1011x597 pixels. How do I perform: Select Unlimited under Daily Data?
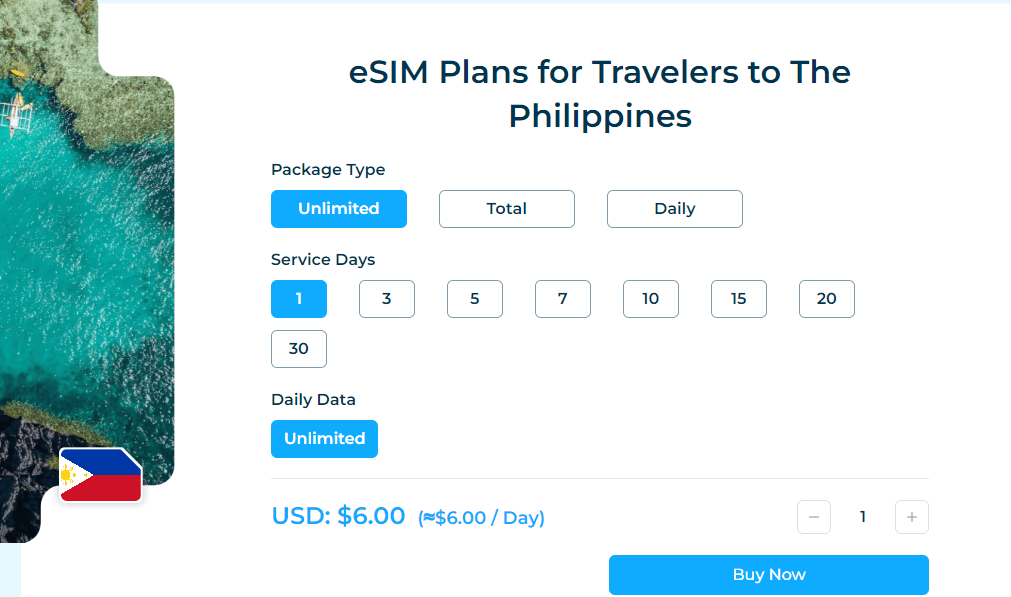point(324,439)
